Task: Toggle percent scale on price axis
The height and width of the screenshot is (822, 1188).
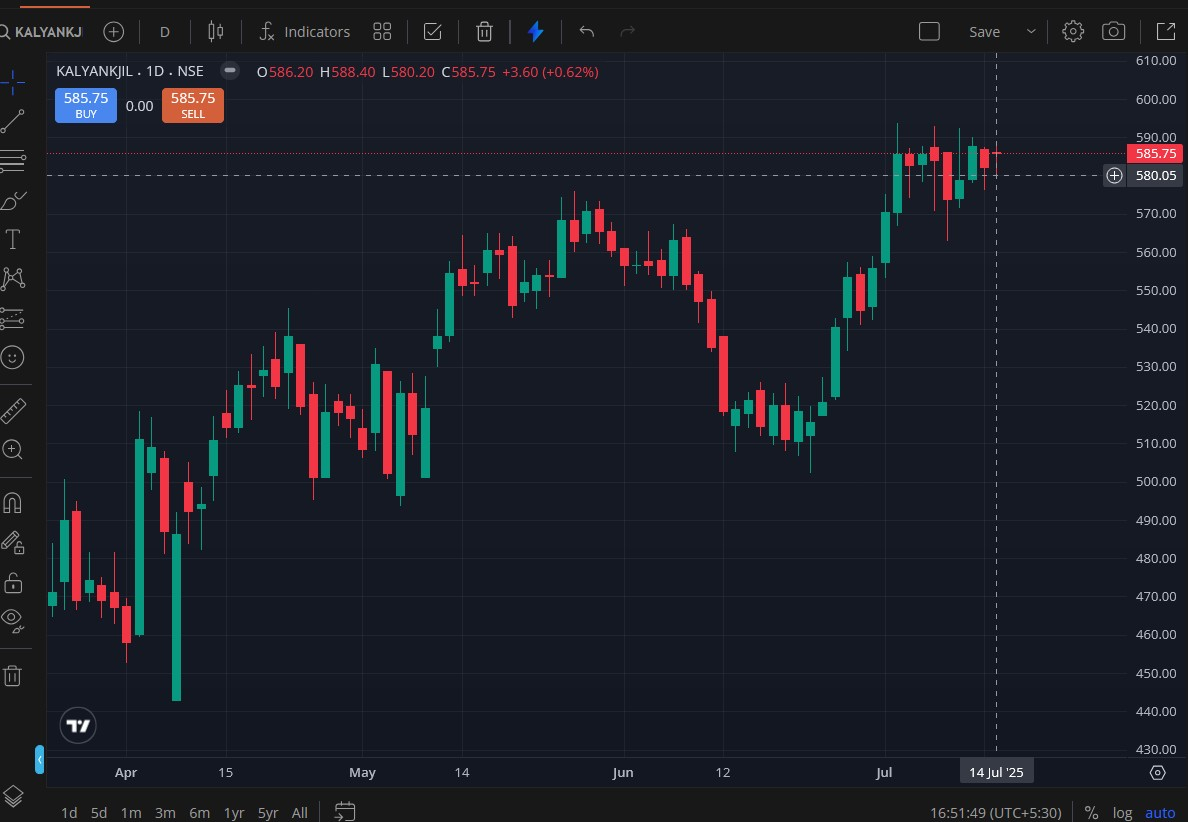Action: pos(1091,813)
